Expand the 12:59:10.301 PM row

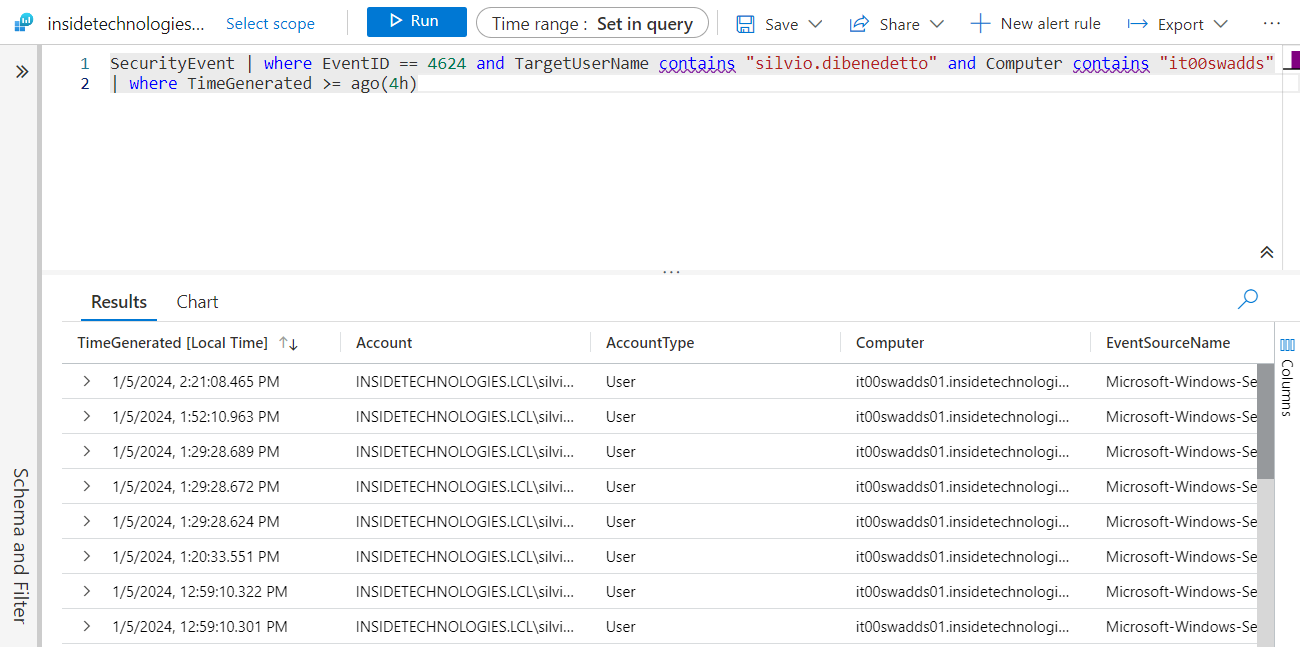[87, 626]
